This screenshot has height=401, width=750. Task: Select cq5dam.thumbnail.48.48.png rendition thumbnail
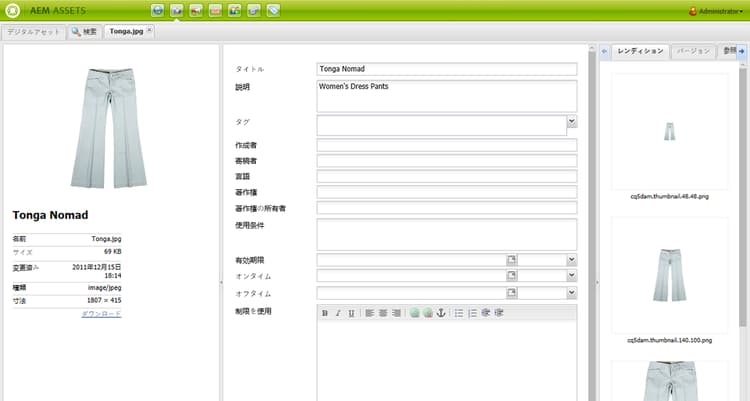[670, 132]
